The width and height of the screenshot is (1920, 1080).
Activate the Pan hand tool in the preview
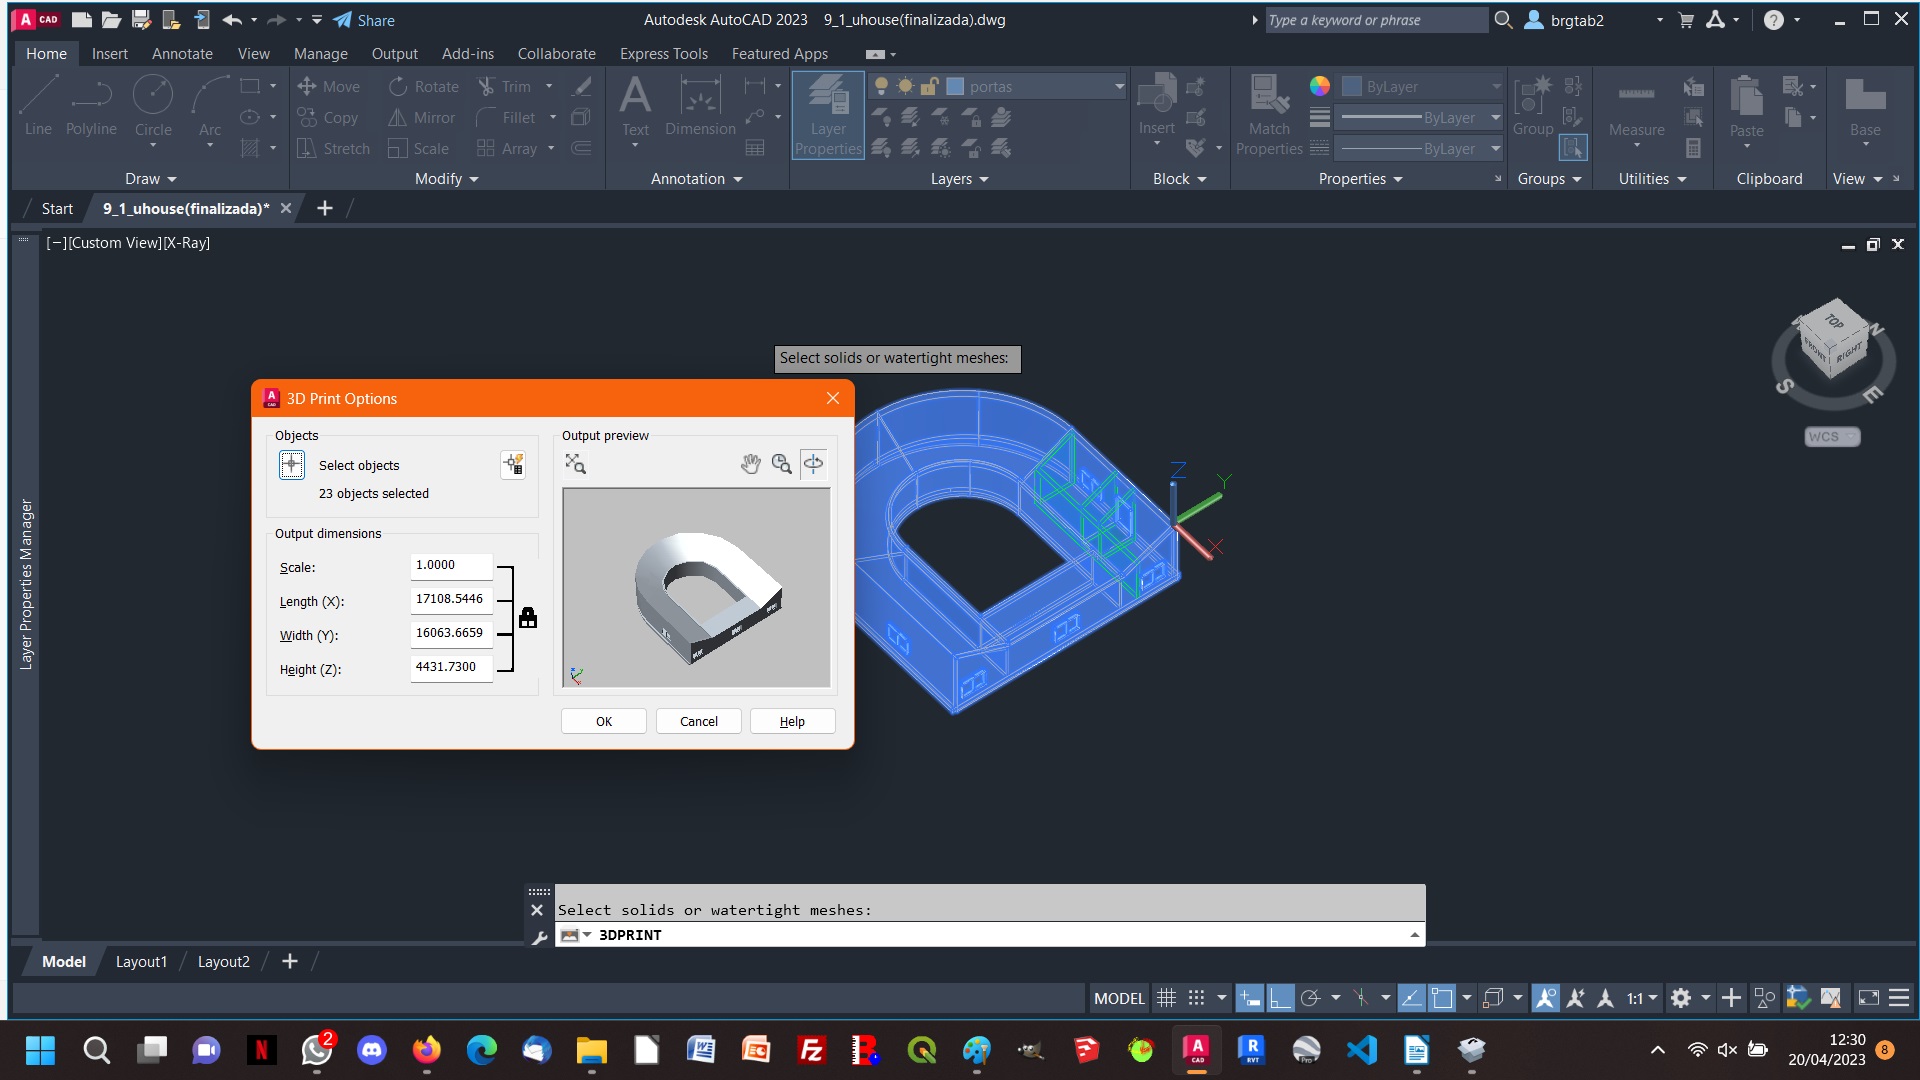[751, 464]
